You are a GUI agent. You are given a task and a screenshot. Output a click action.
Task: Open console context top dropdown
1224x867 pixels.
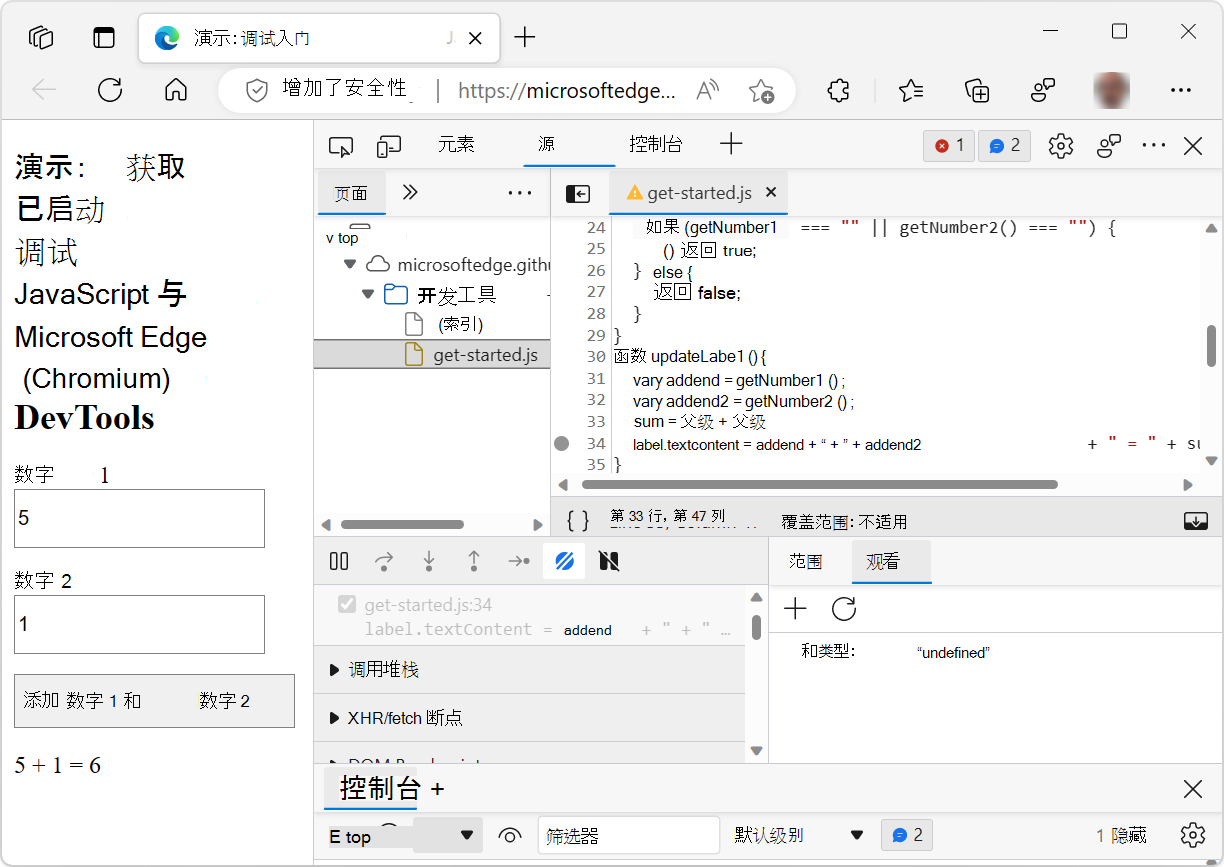(403, 836)
